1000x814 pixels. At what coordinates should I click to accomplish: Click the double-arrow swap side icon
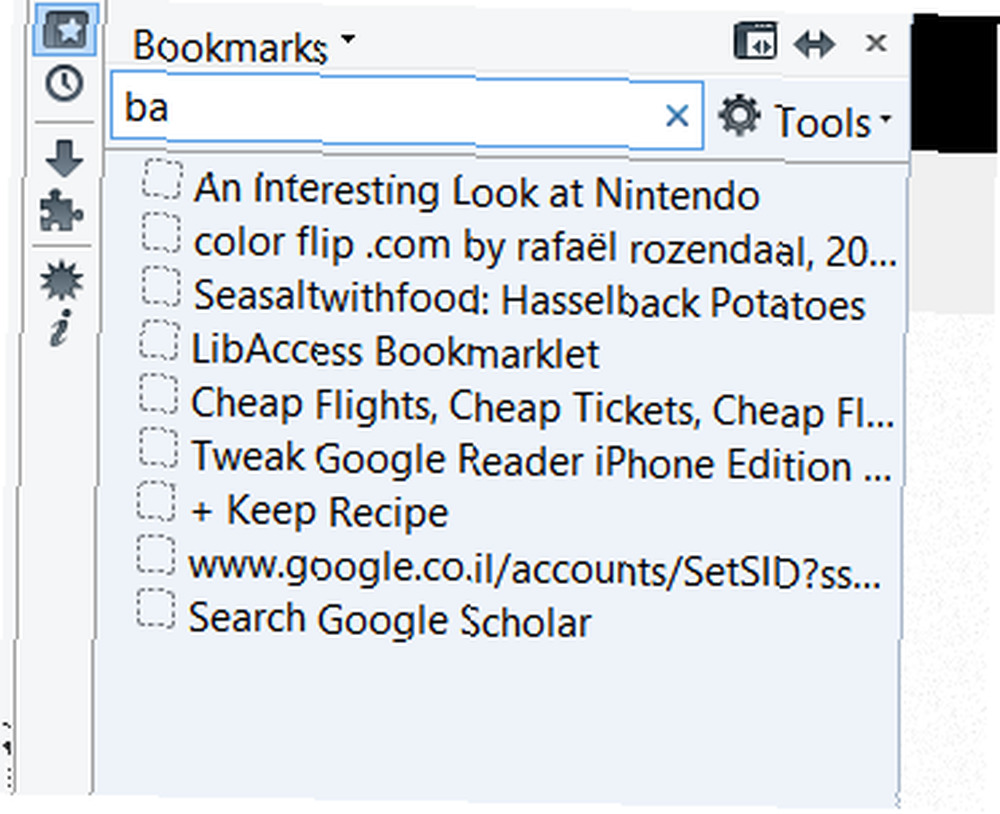814,44
